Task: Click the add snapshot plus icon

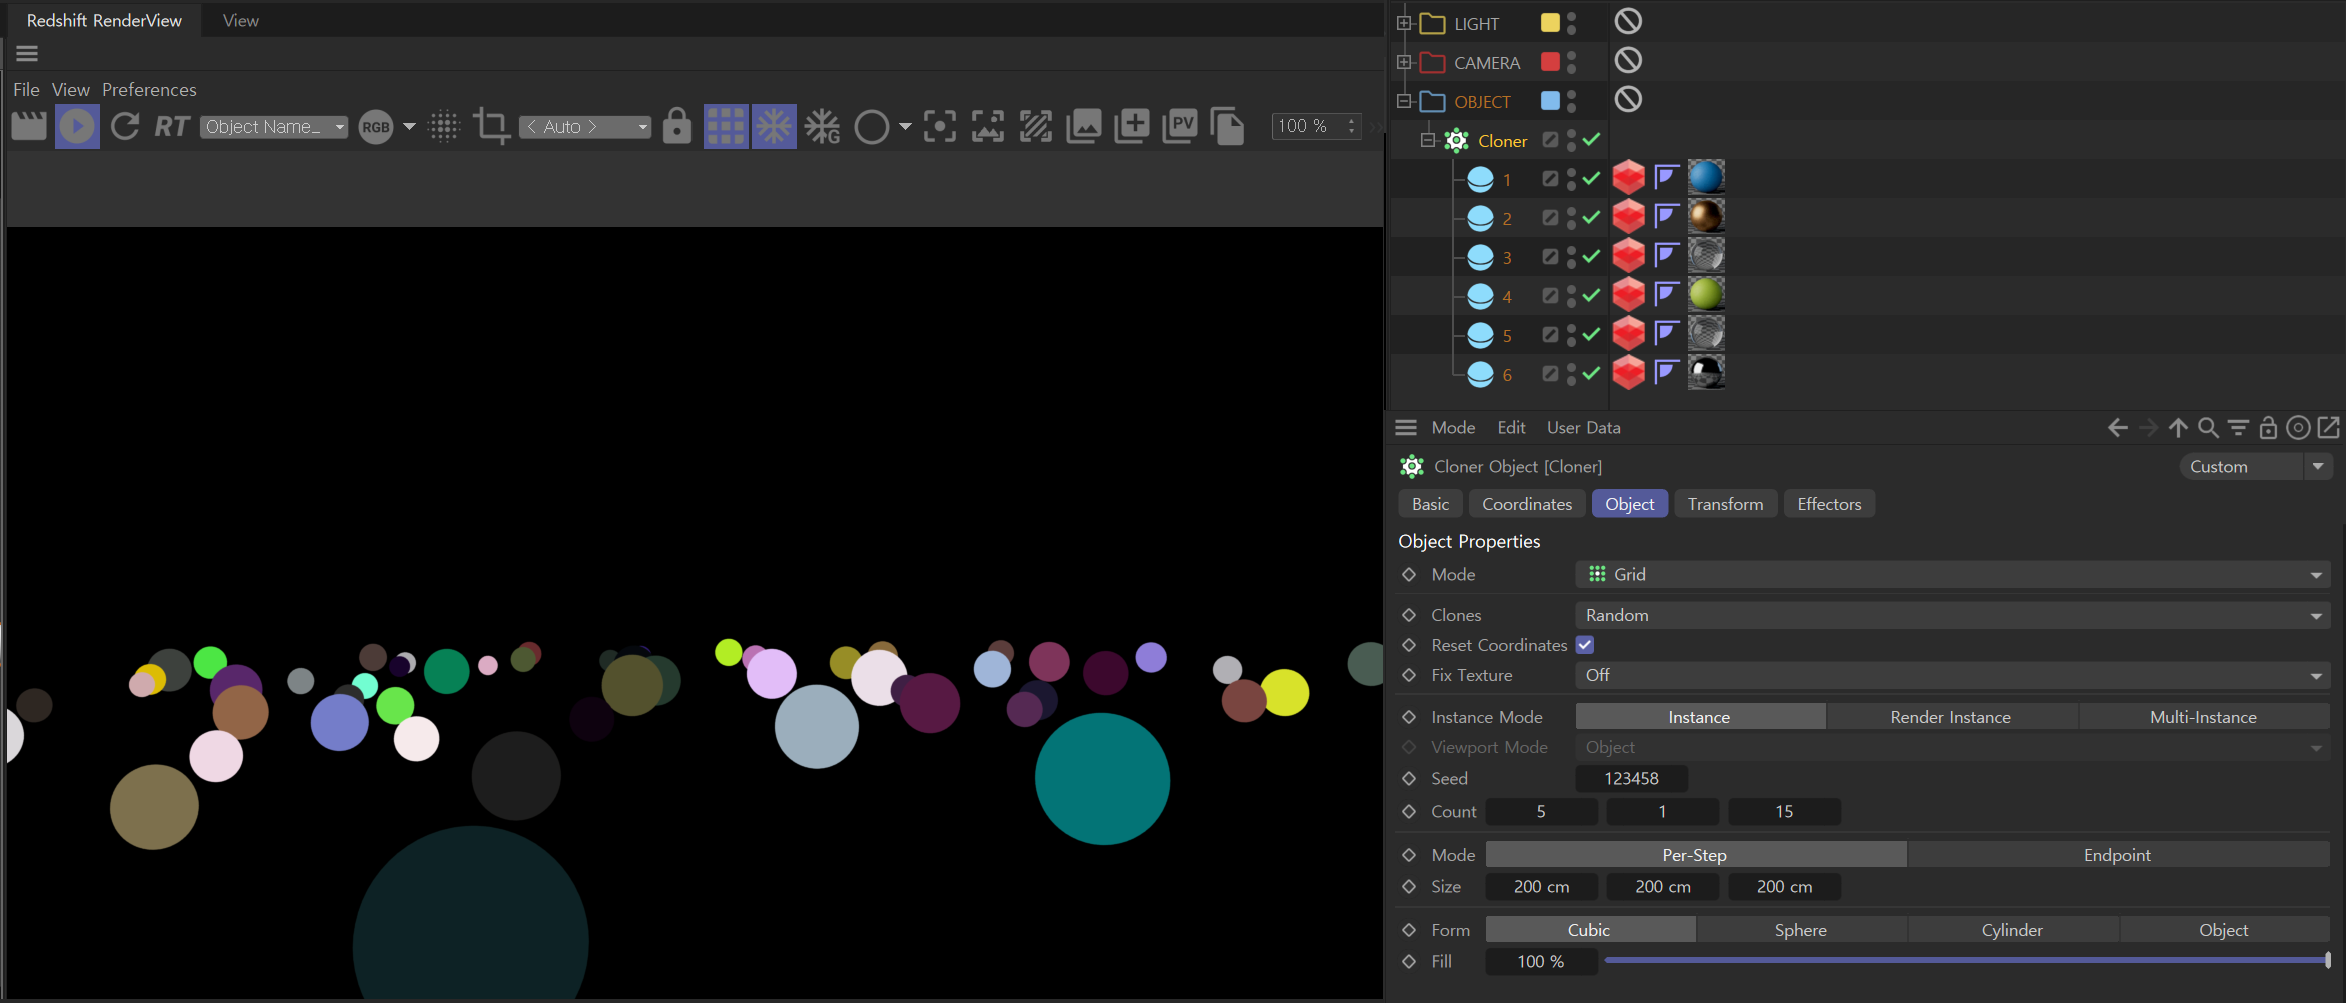Action: click(1132, 127)
